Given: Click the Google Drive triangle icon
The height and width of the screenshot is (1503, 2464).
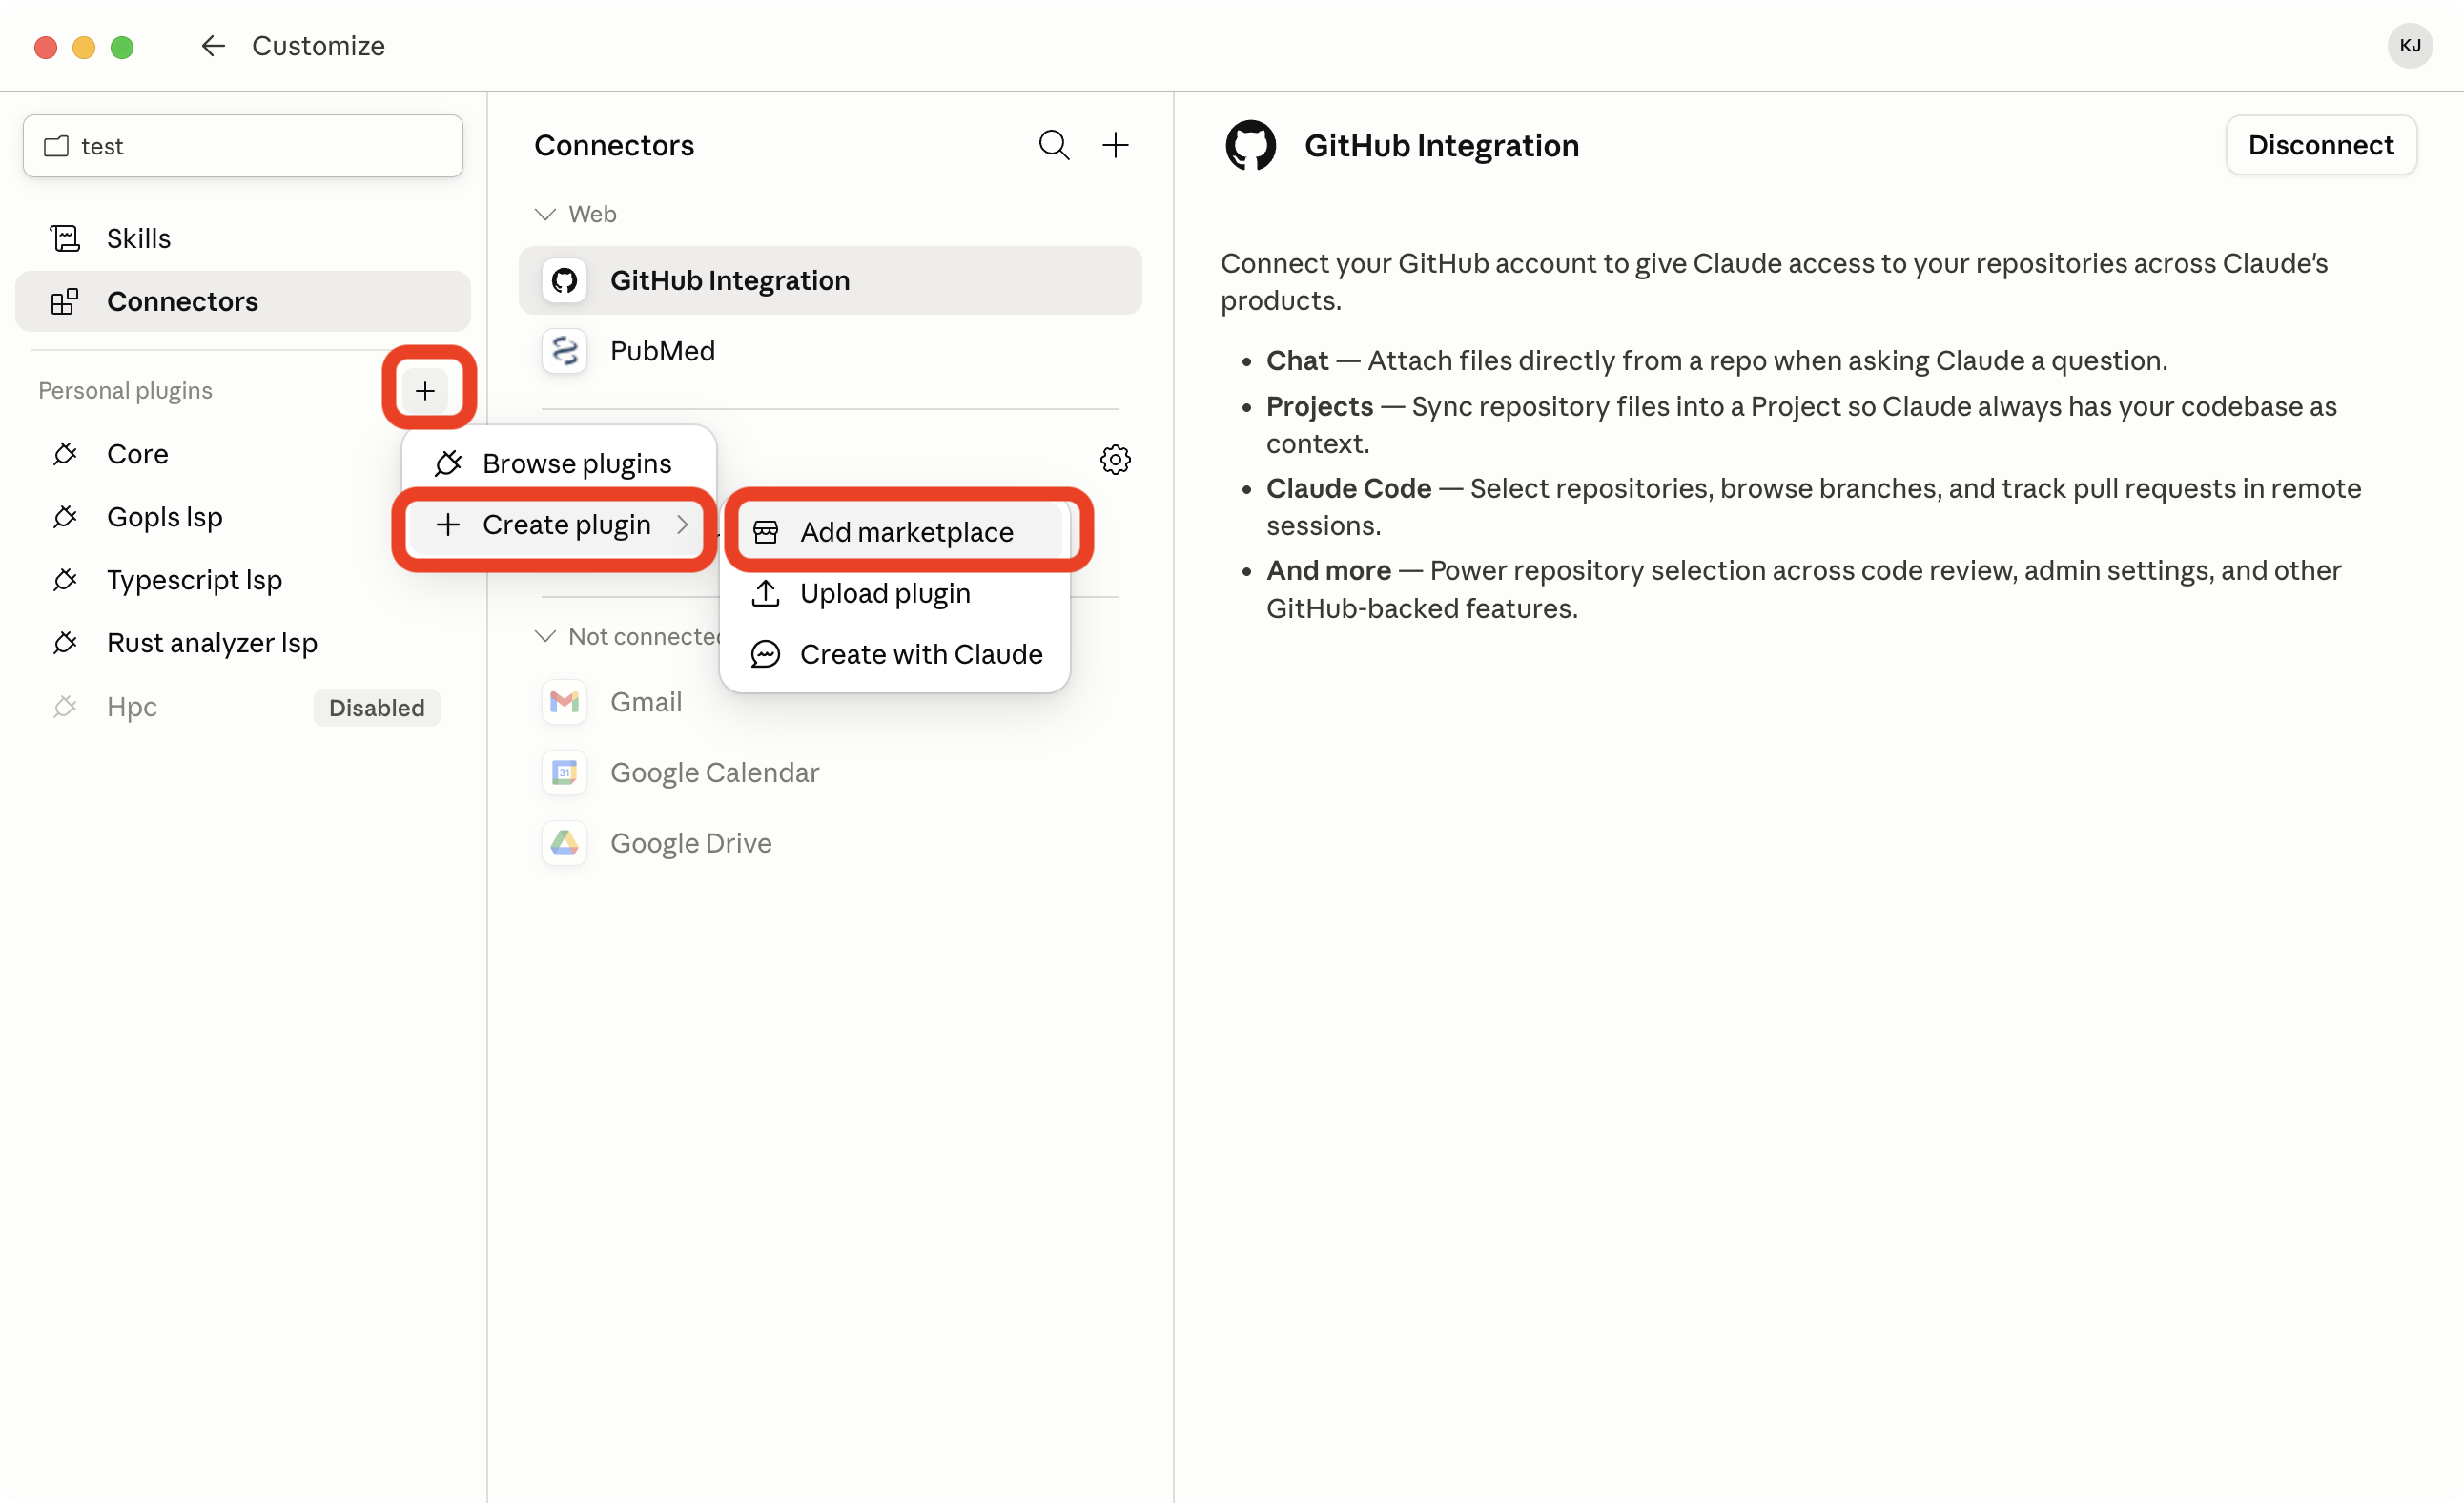Looking at the screenshot, I should 564,843.
